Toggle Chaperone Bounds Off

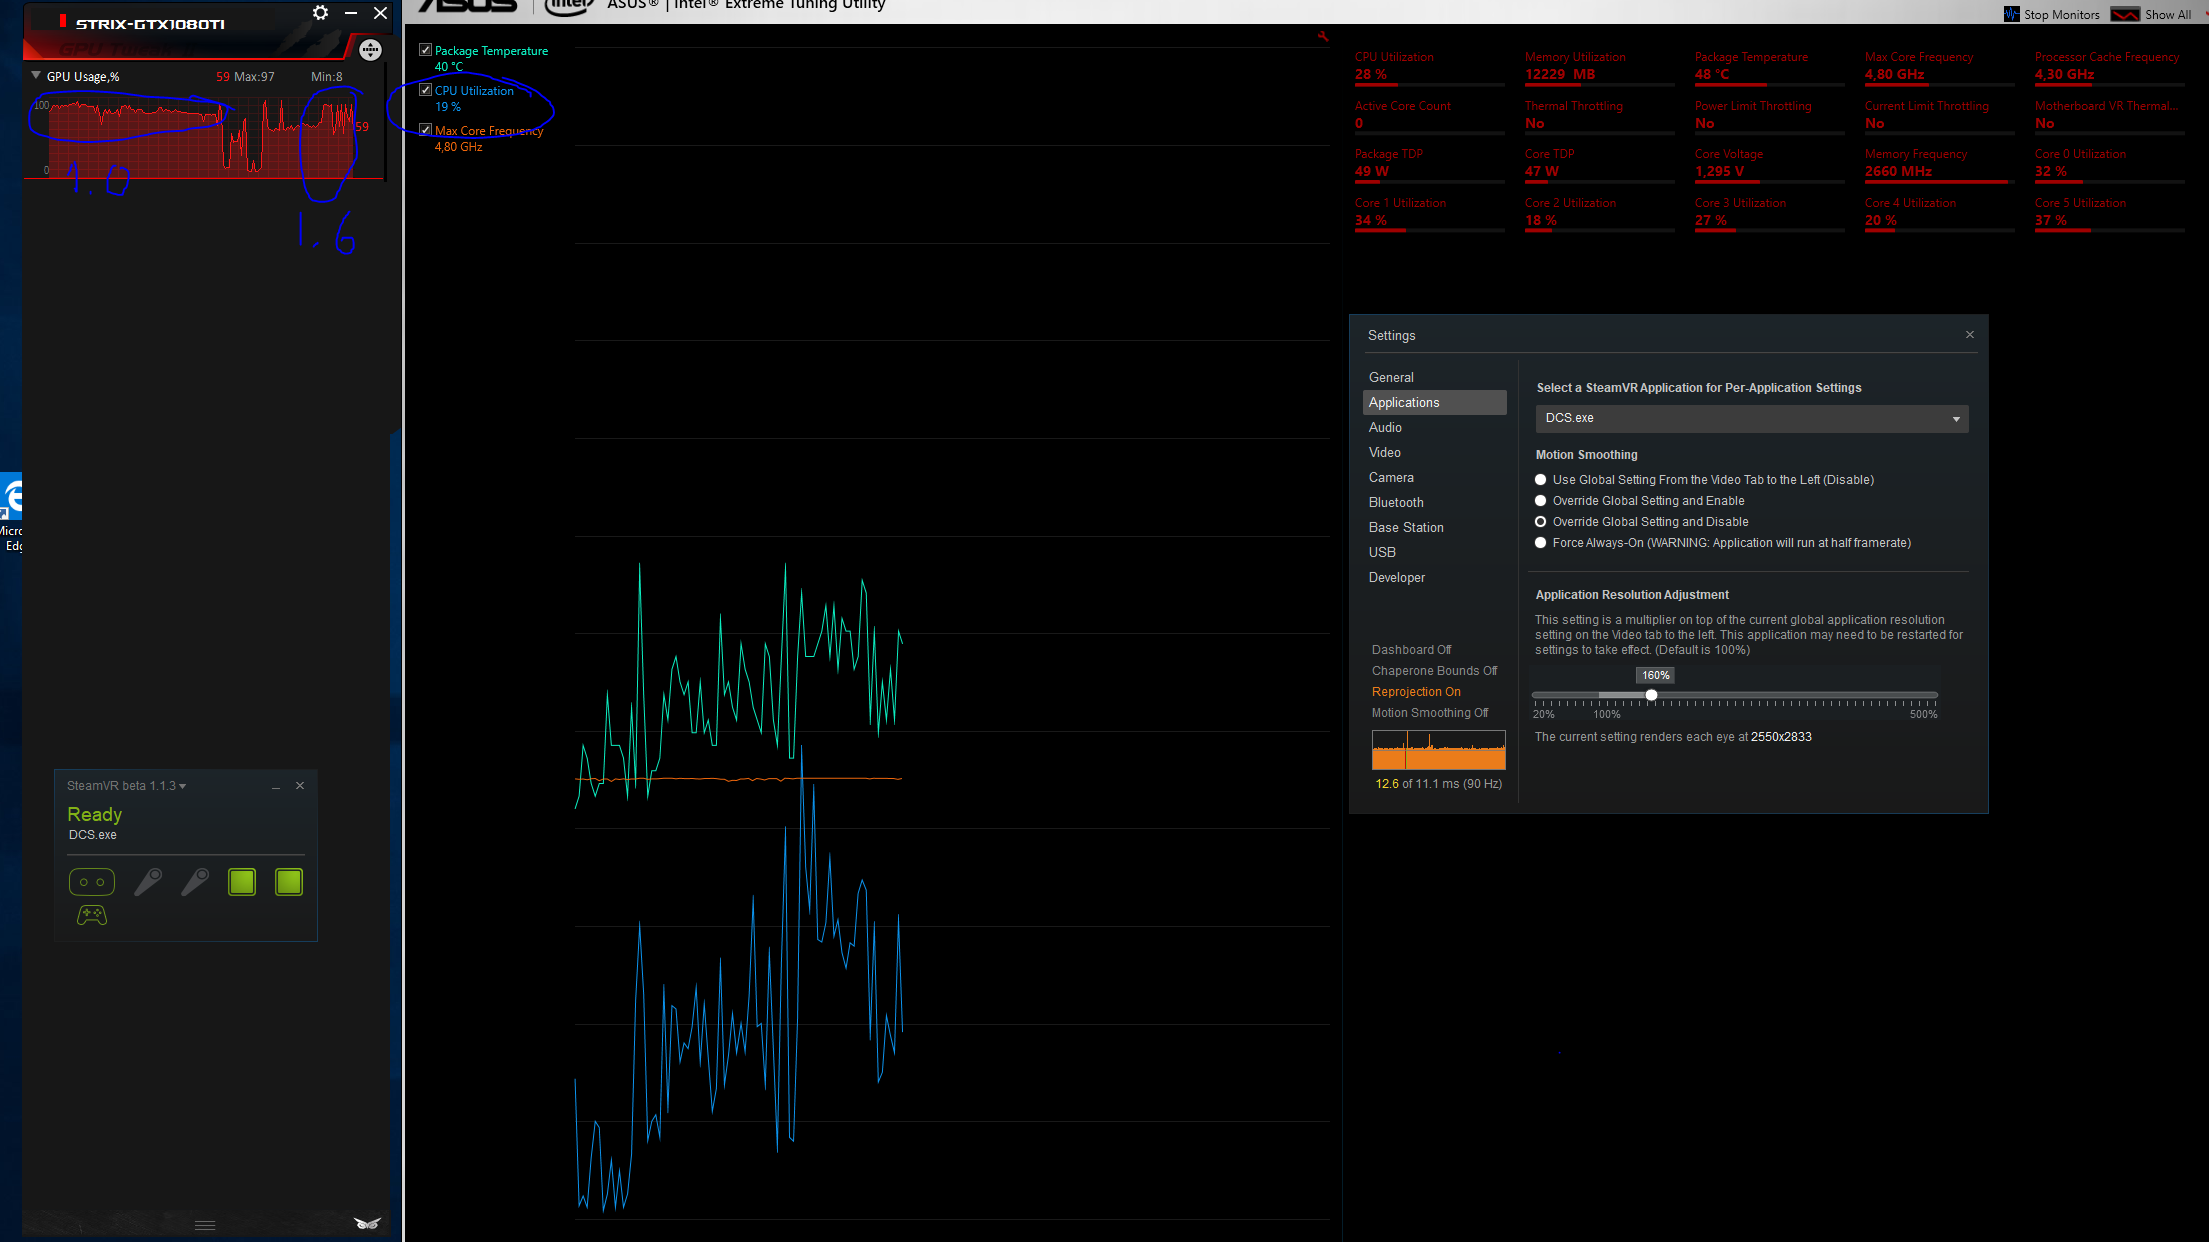click(x=1434, y=671)
